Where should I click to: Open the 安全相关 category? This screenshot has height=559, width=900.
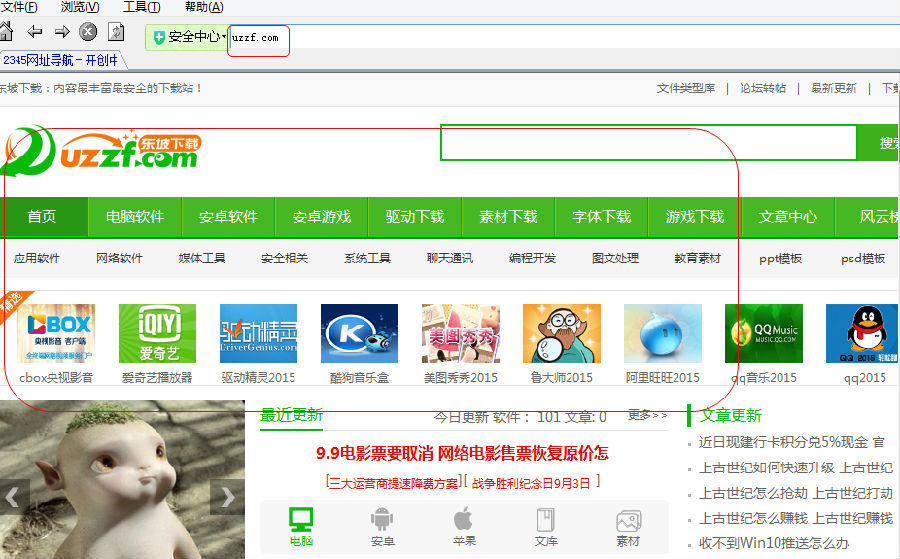[285, 258]
